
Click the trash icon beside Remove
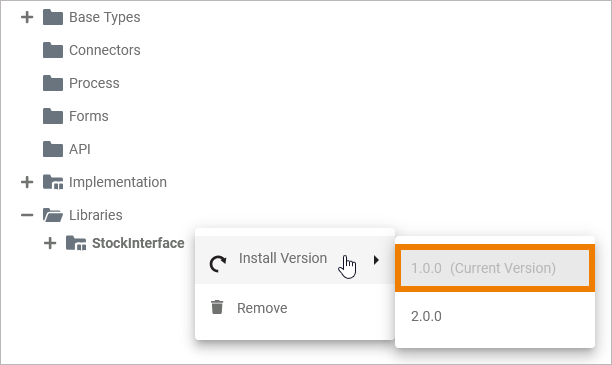(217, 307)
